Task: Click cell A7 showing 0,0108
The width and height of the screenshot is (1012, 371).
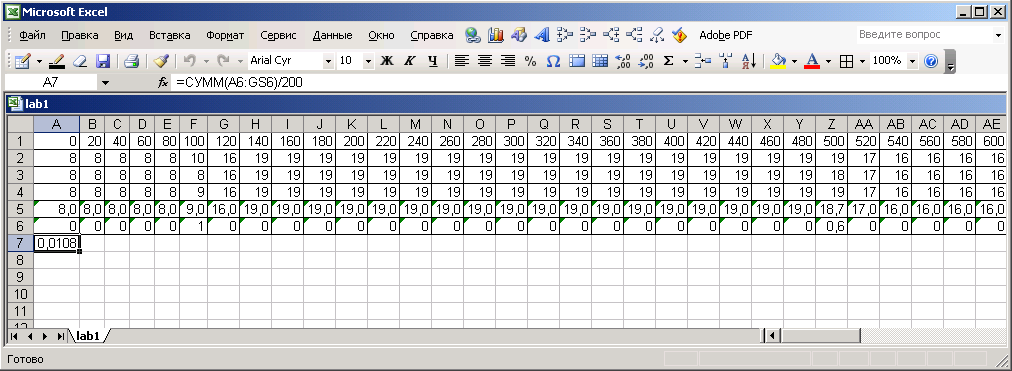Action: [56, 243]
